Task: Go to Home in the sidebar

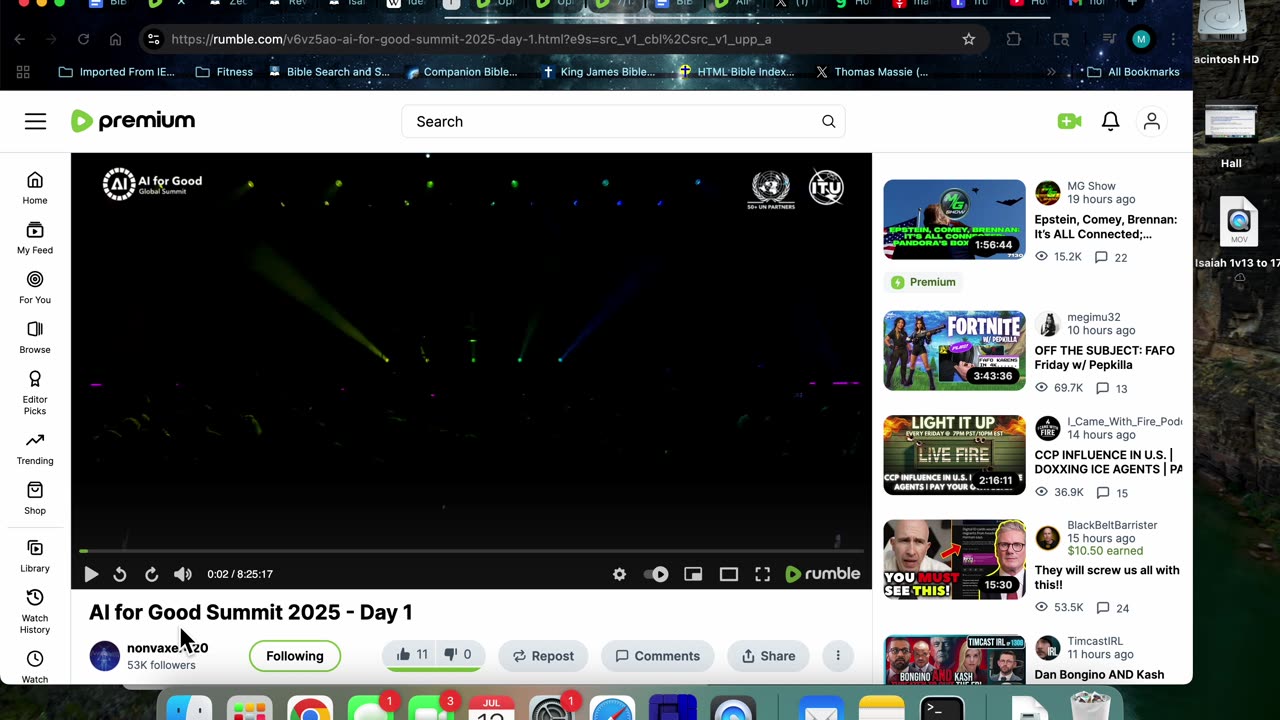Action: [35, 187]
